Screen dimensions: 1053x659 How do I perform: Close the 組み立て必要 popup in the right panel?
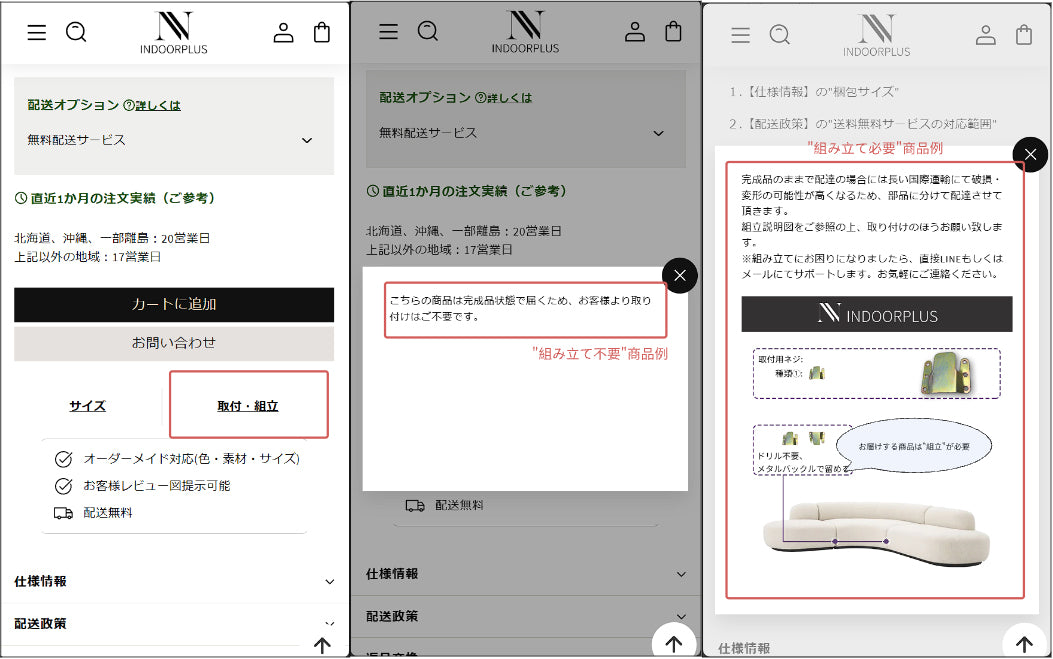[x=1031, y=154]
